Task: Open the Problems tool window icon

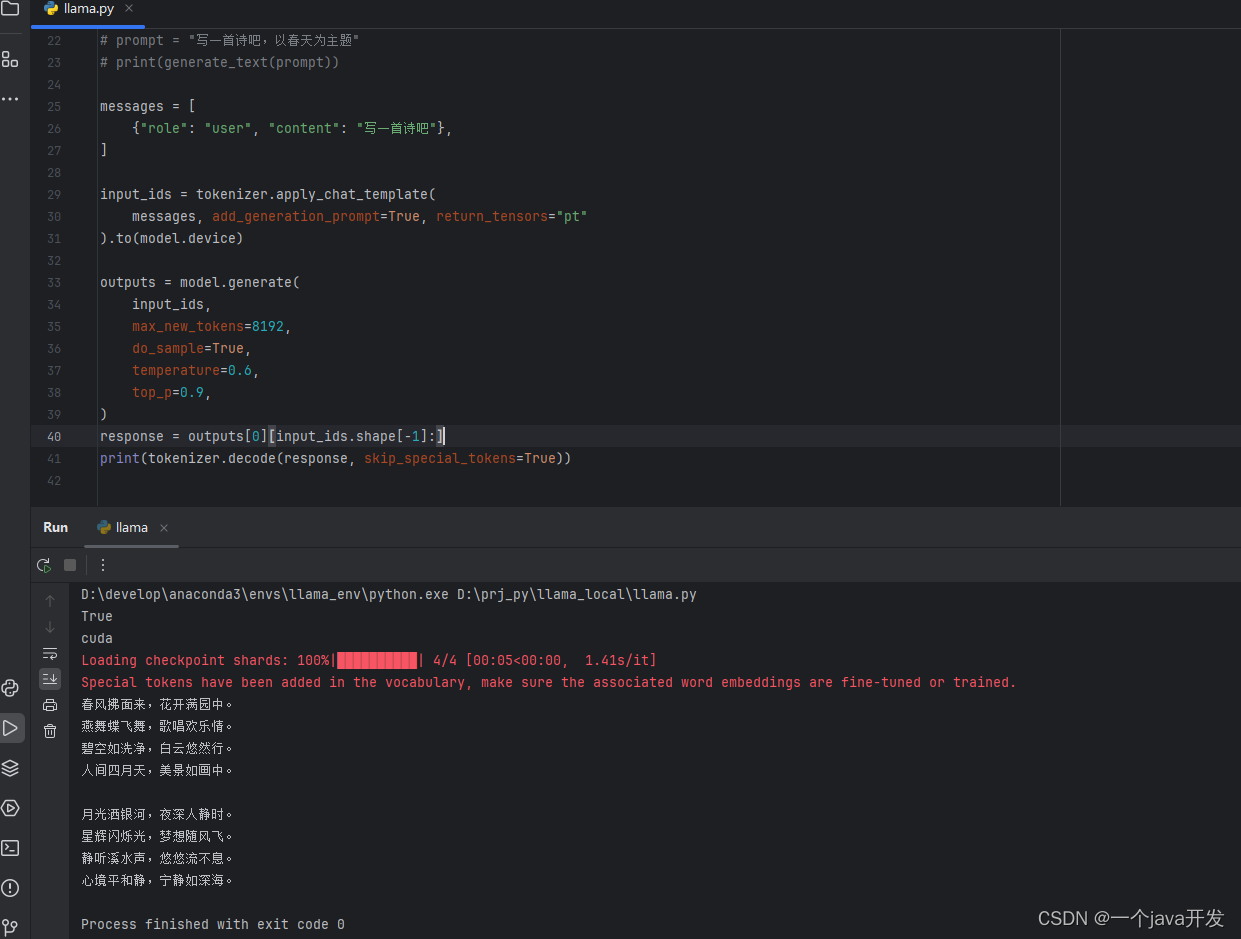Action: pyautogui.click(x=10, y=888)
